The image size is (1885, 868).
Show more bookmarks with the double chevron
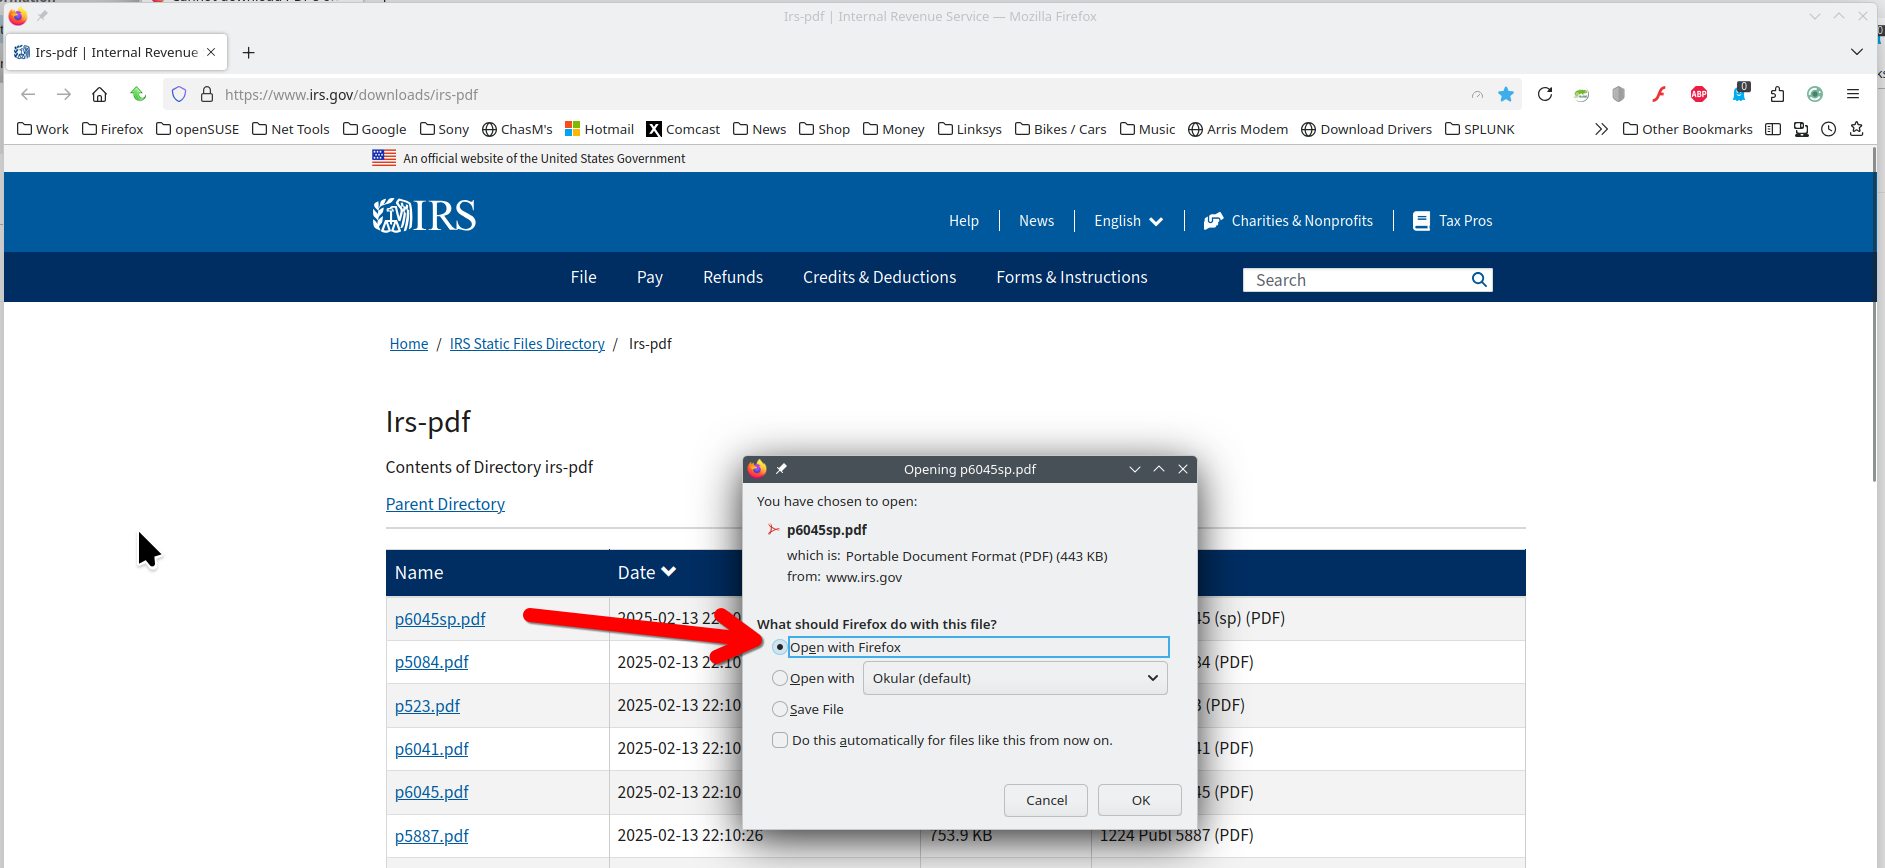[x=1601, y=129]
